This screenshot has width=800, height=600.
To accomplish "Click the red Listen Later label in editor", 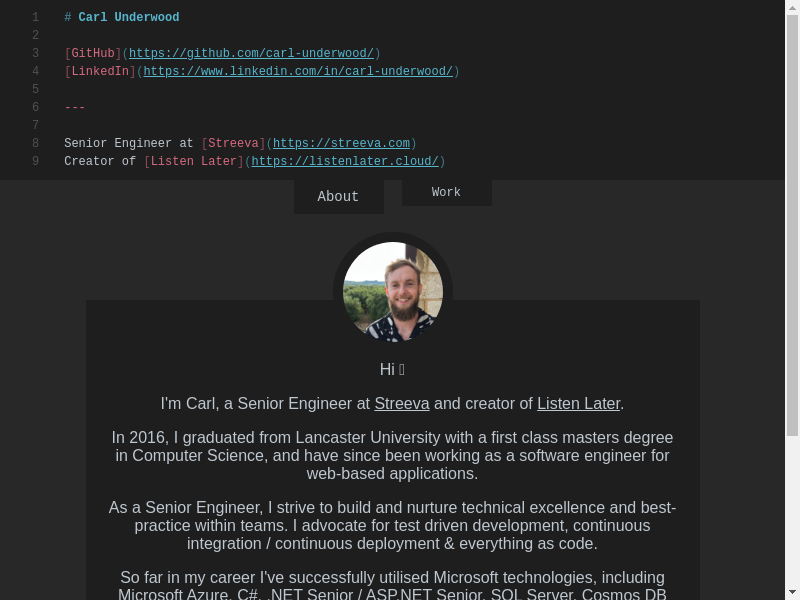I will pos(194,162).
